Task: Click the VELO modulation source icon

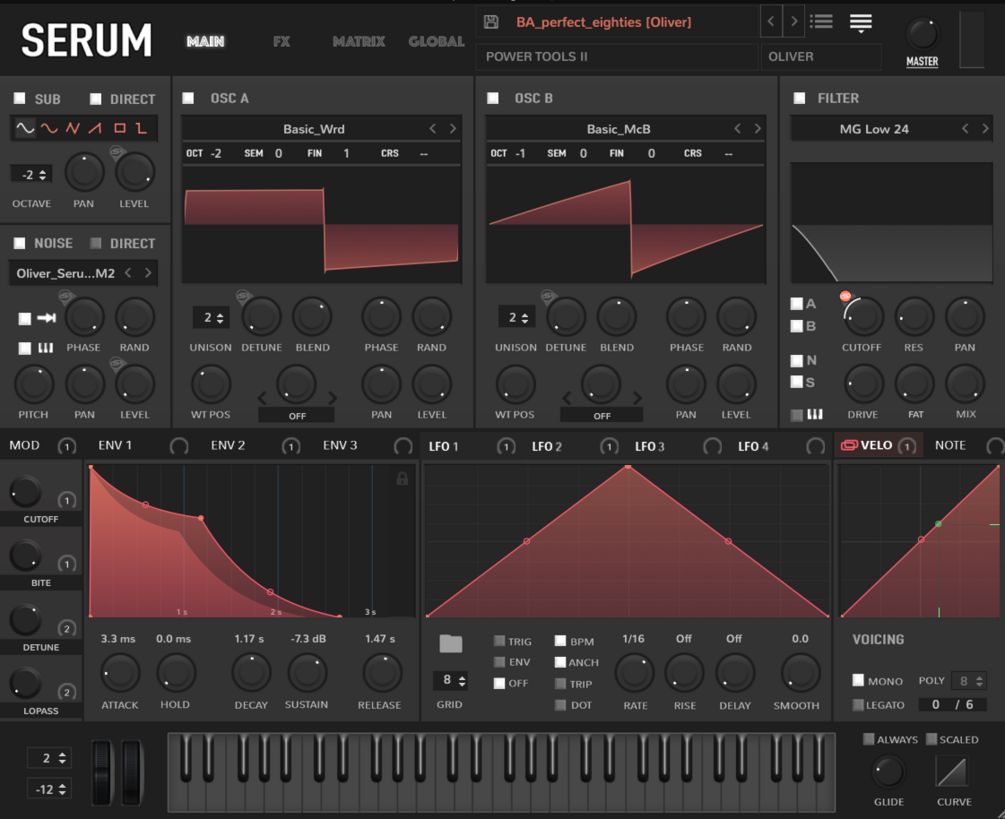Action: 849,445
